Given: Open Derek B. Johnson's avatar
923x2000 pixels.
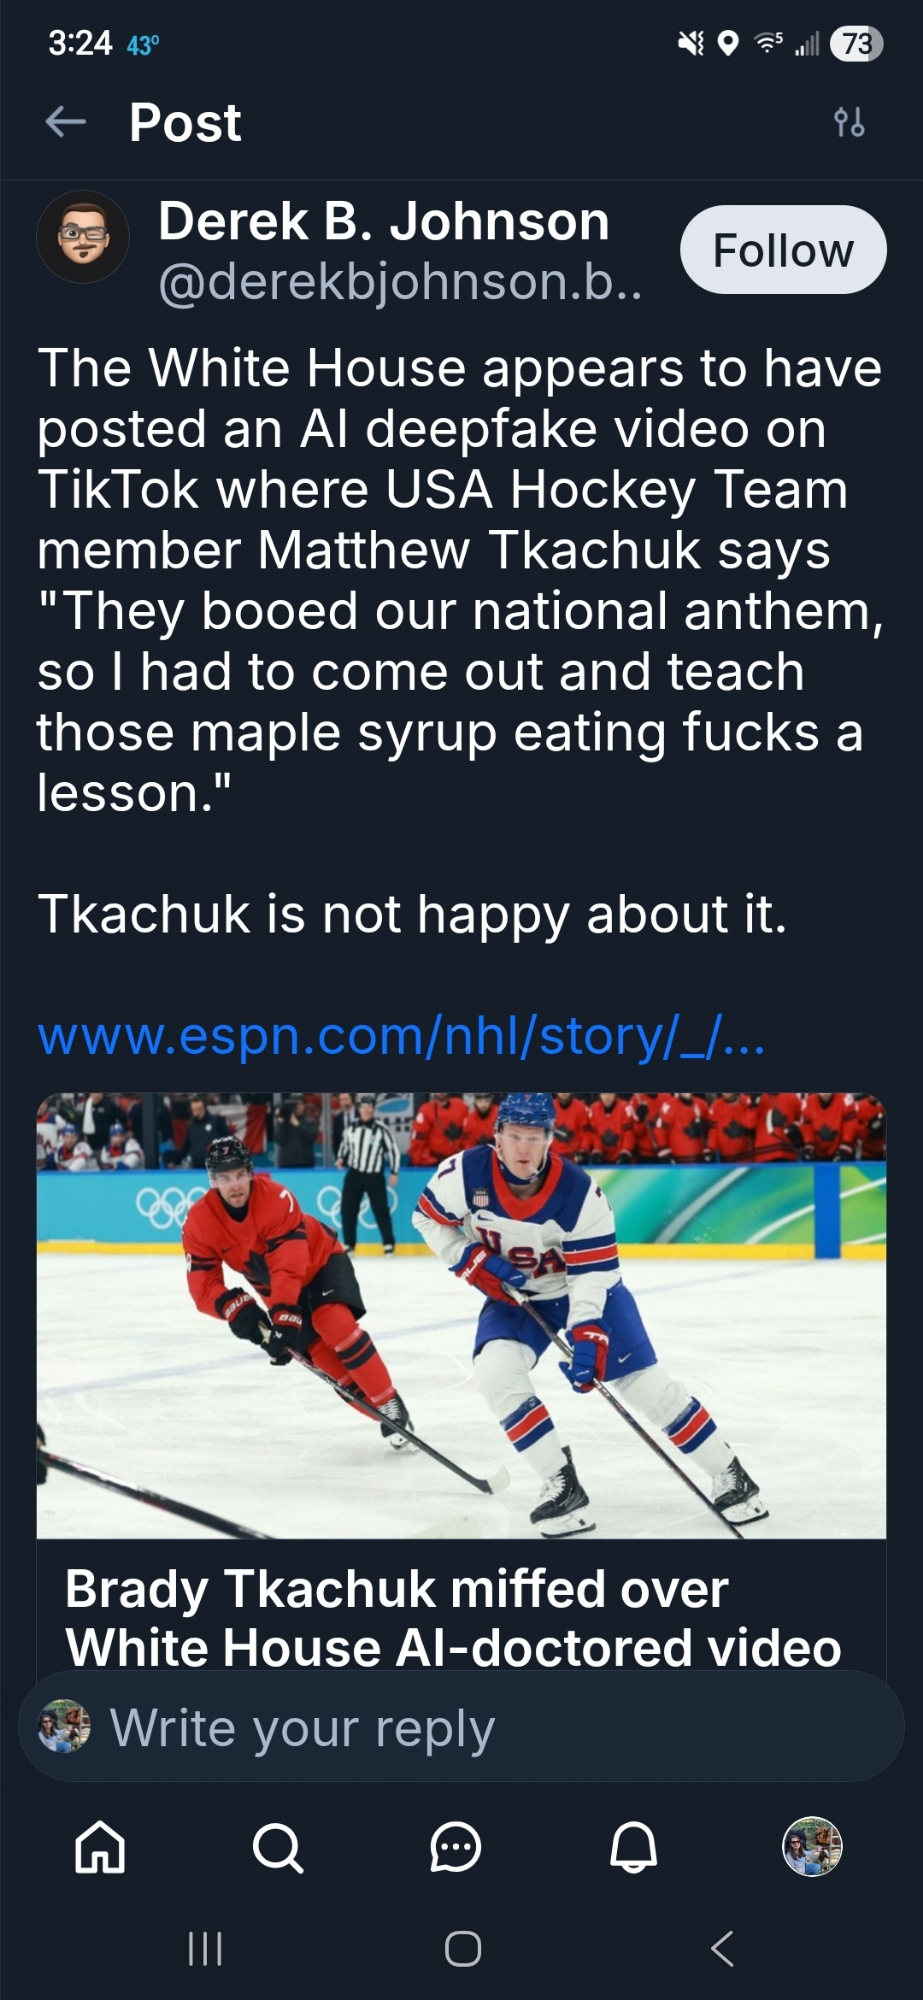Looking at the screenshot, I should coord(83,238).
